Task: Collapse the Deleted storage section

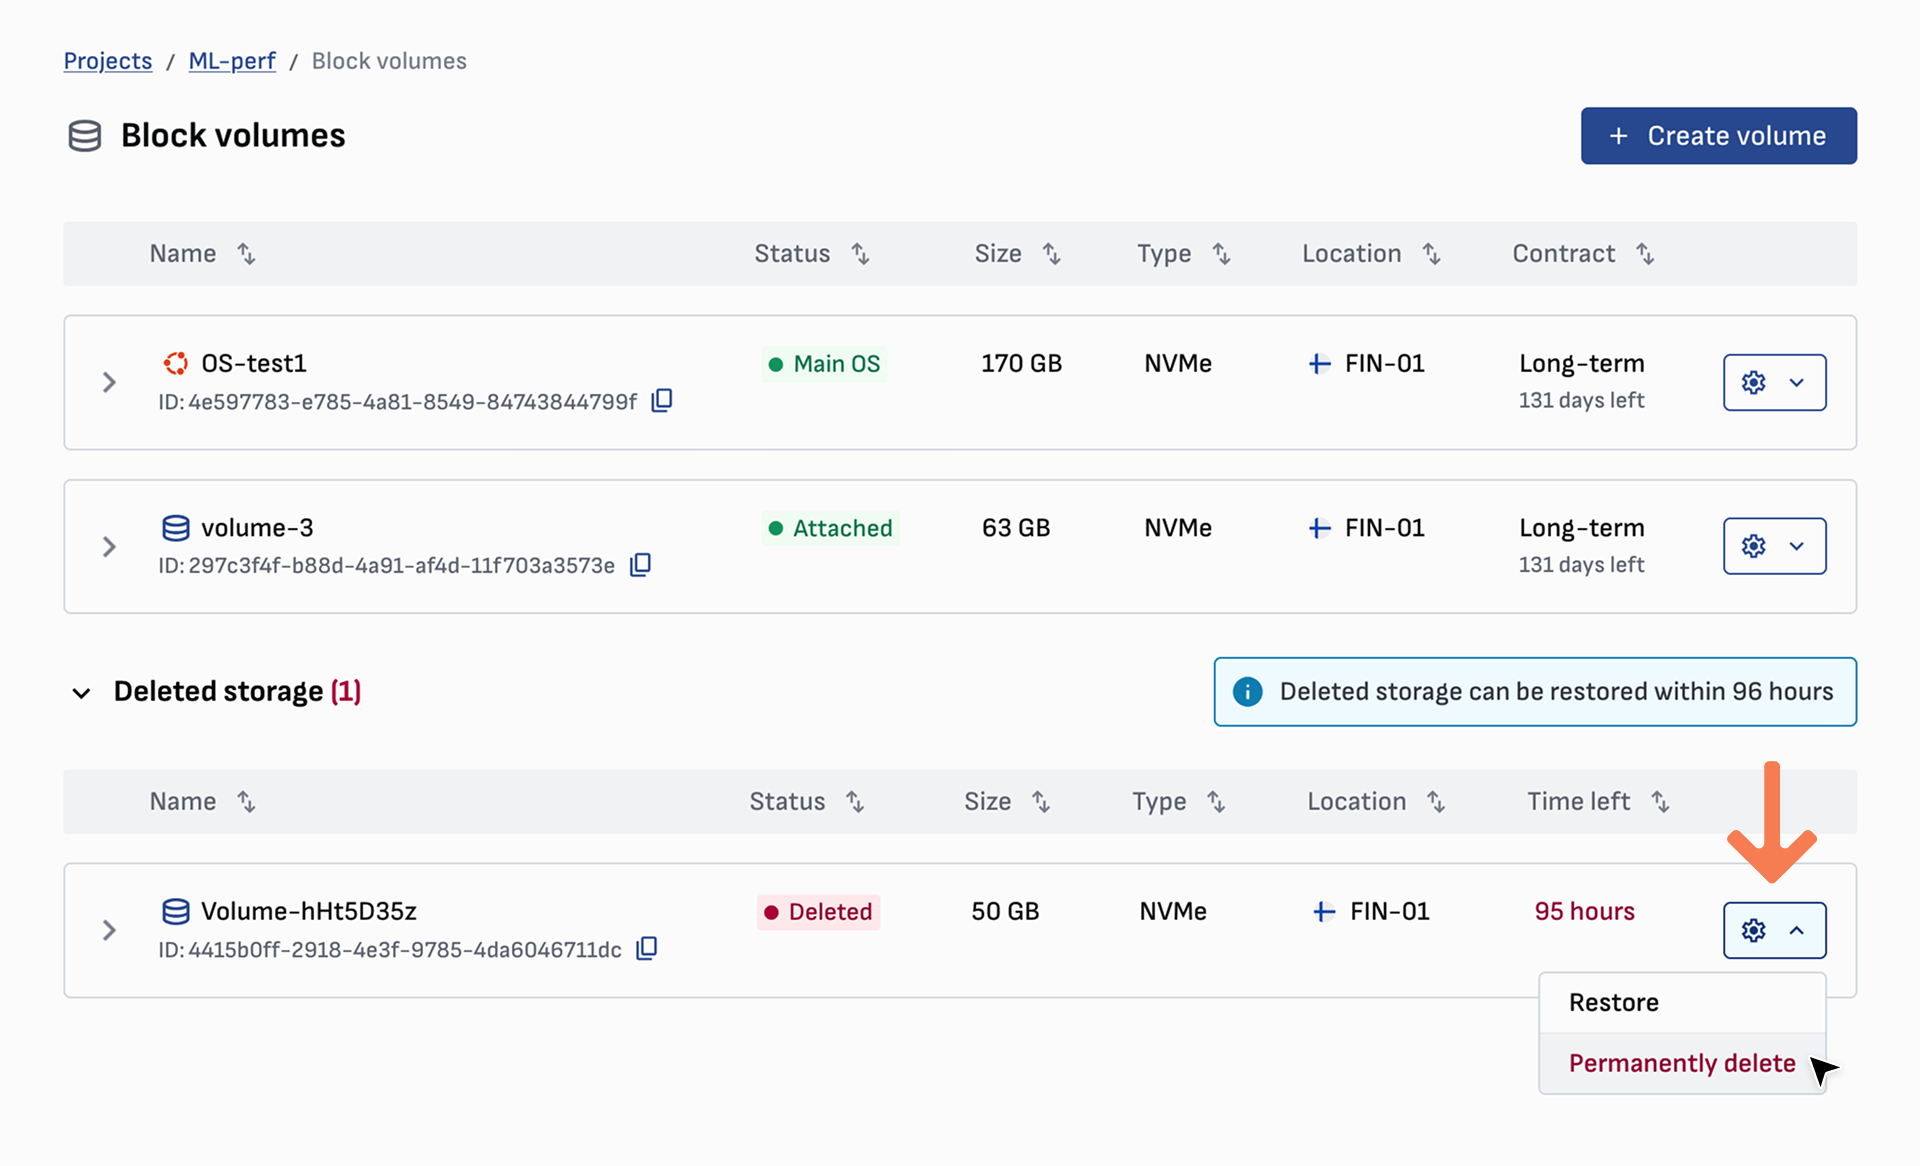Action: click(x=82, y=693)
